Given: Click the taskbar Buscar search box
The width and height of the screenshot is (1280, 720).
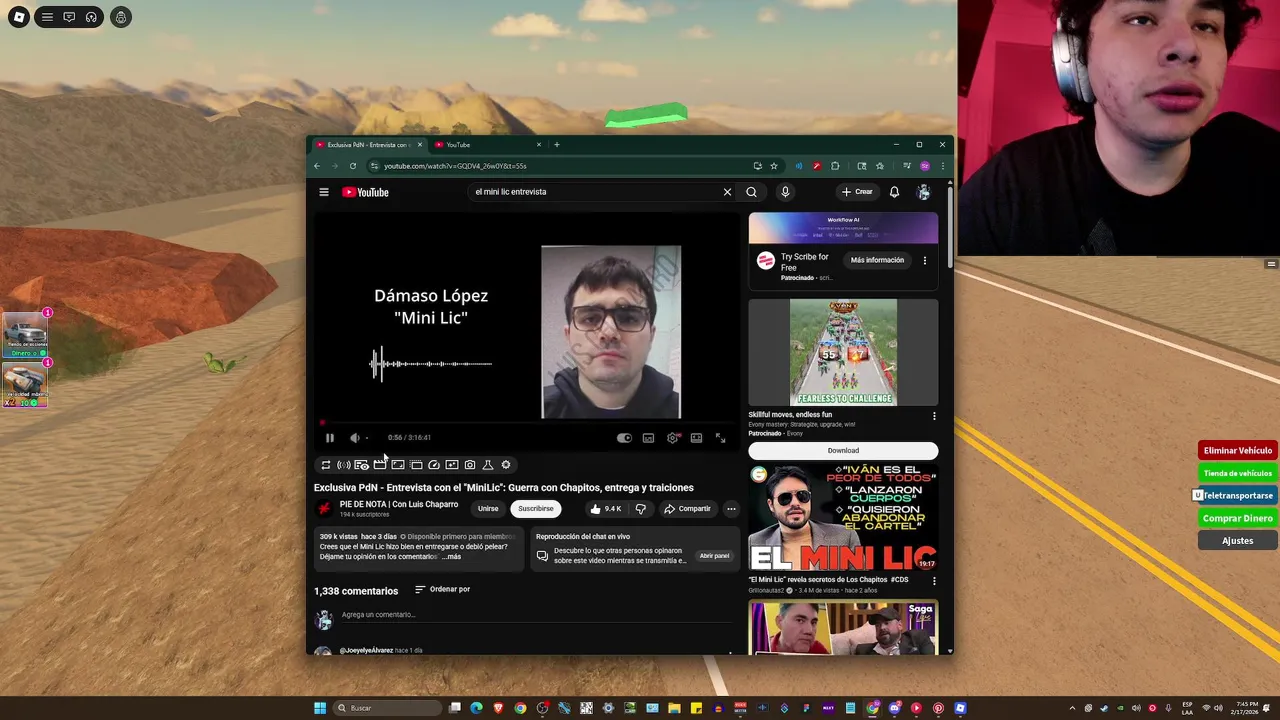Looking at the screenshot, I should 388,708.
